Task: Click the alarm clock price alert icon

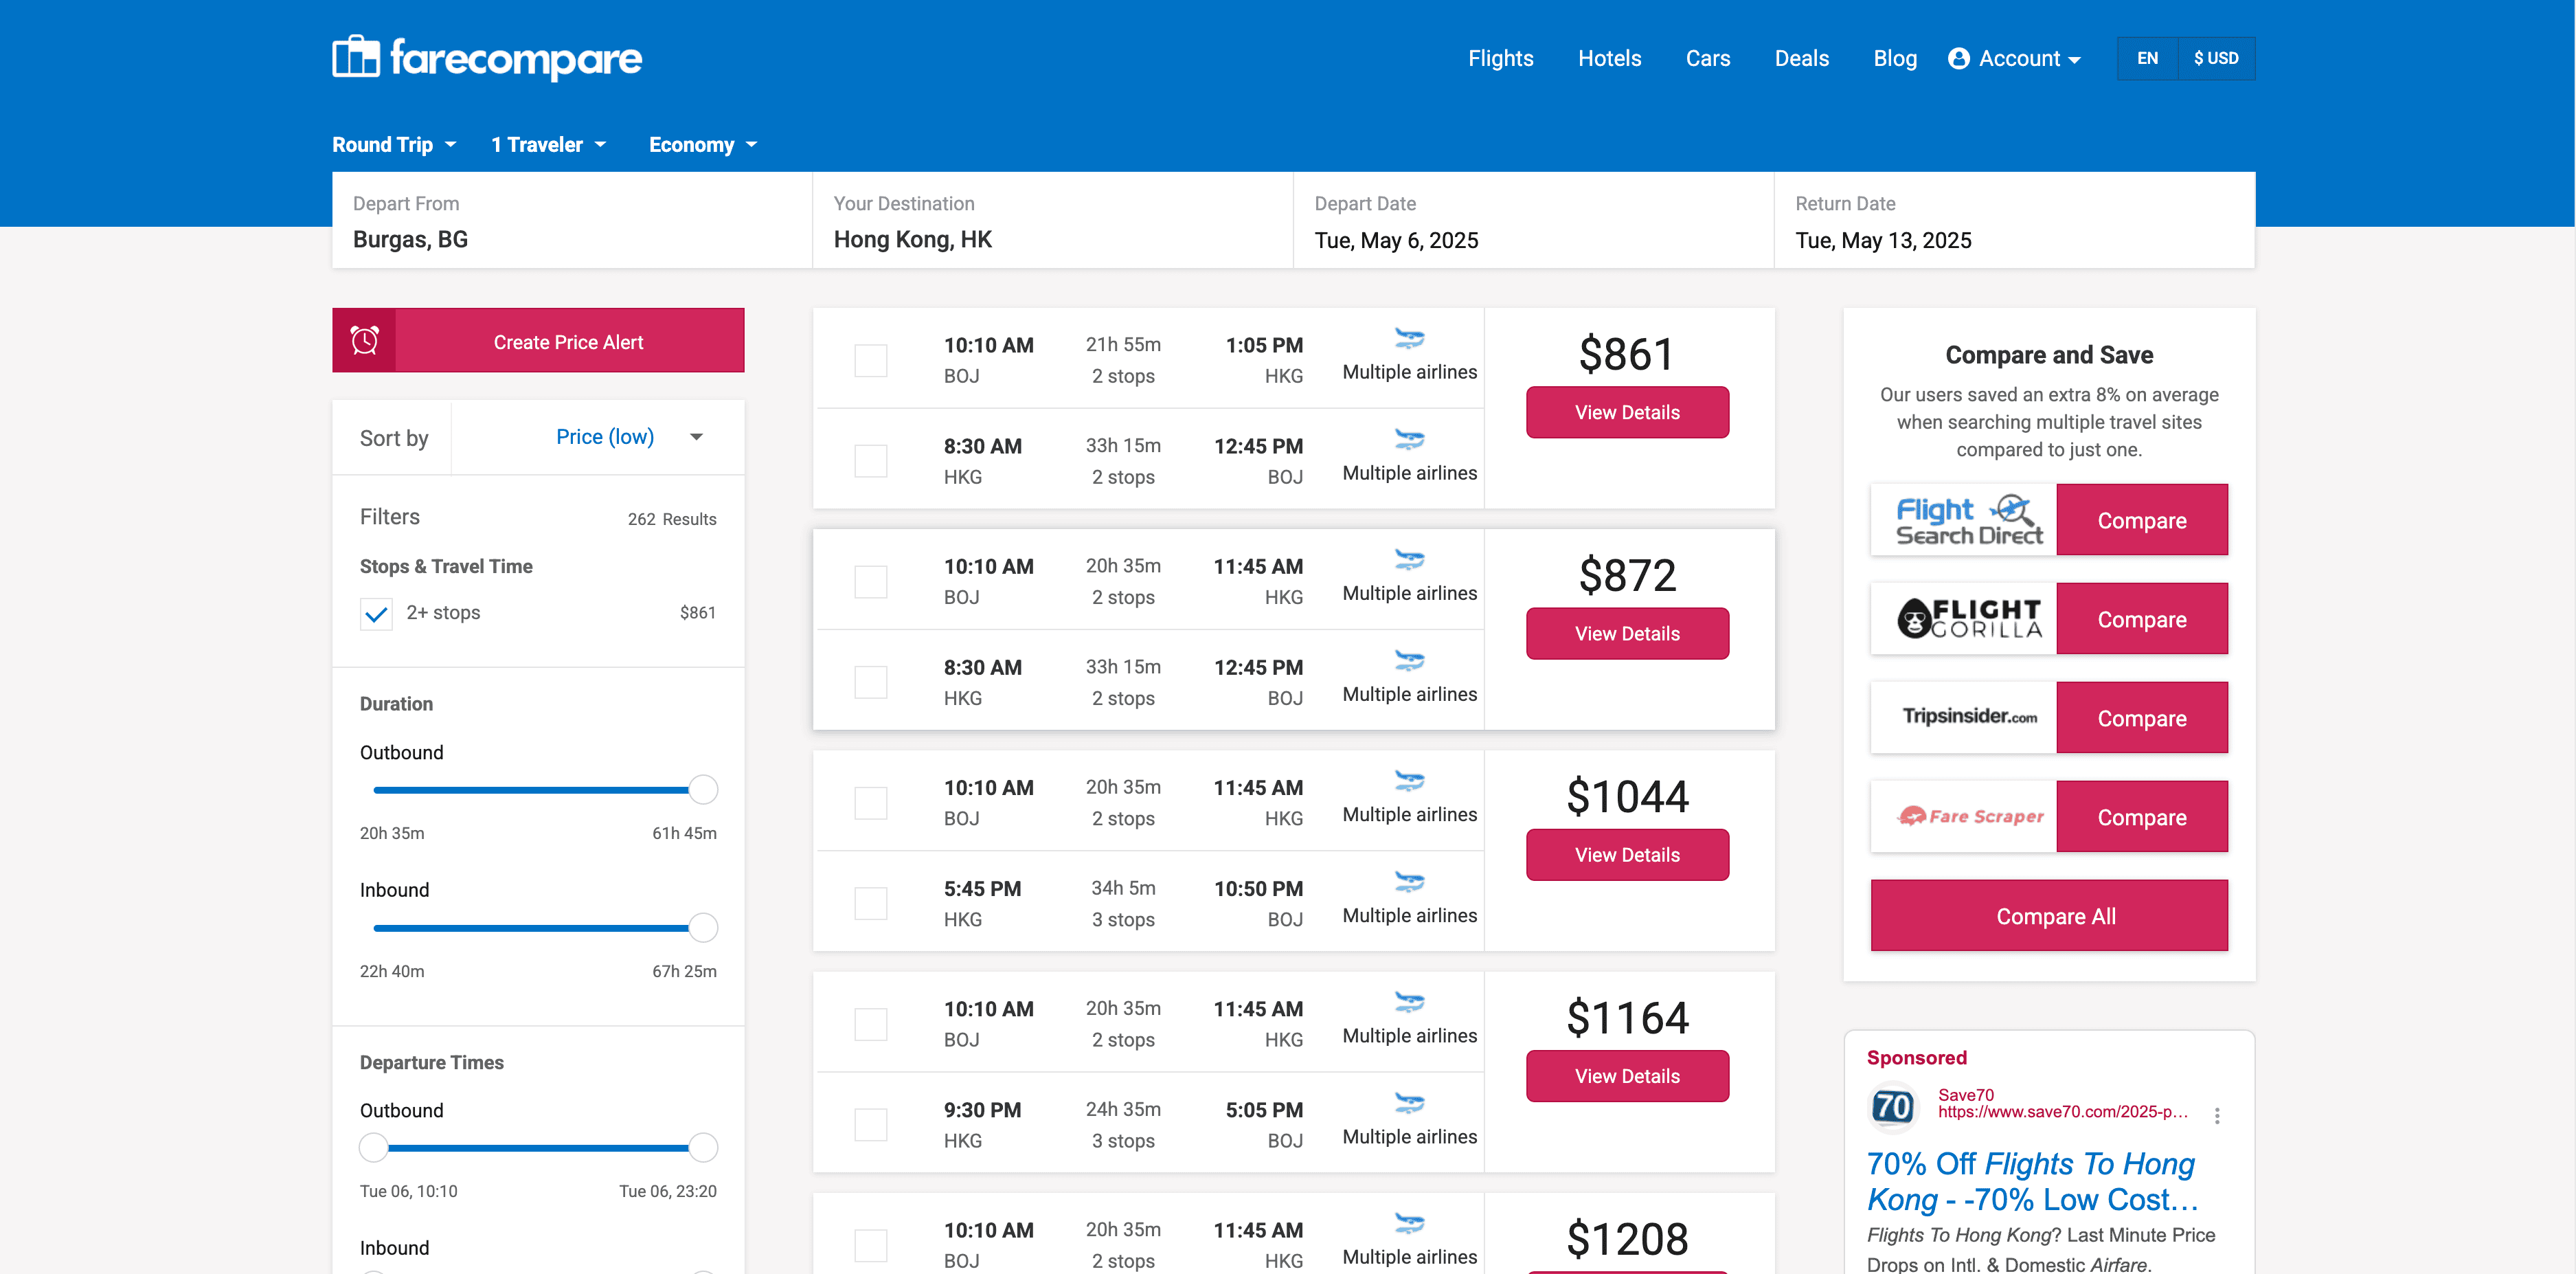Action: [365, 341]
